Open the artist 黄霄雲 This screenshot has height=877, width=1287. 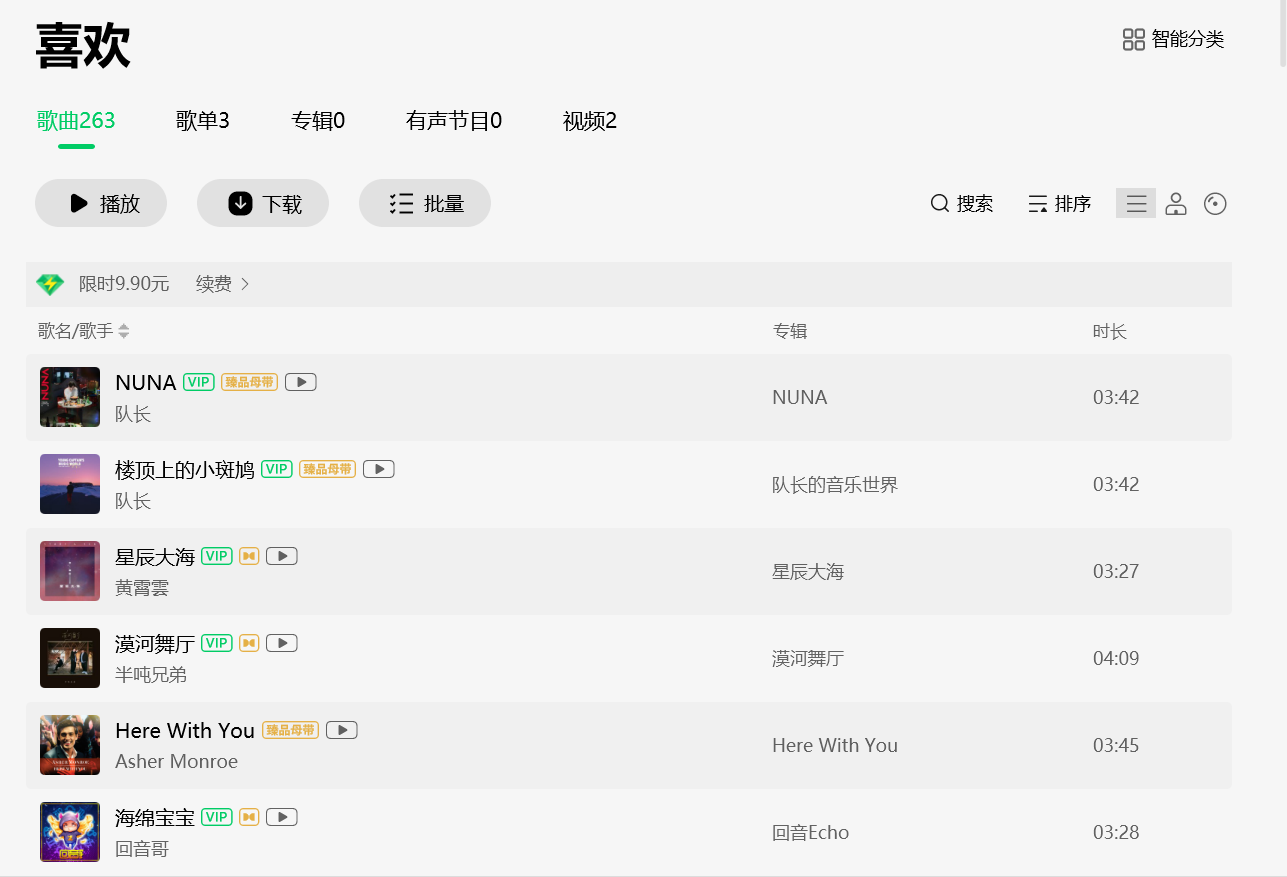[x=142, y=588]
